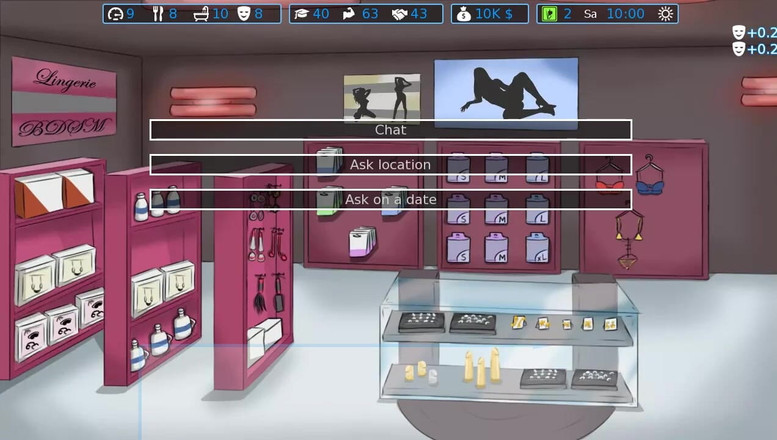
Task: Click the bathtub hygiene icon
Action: [x=201, y=14]
